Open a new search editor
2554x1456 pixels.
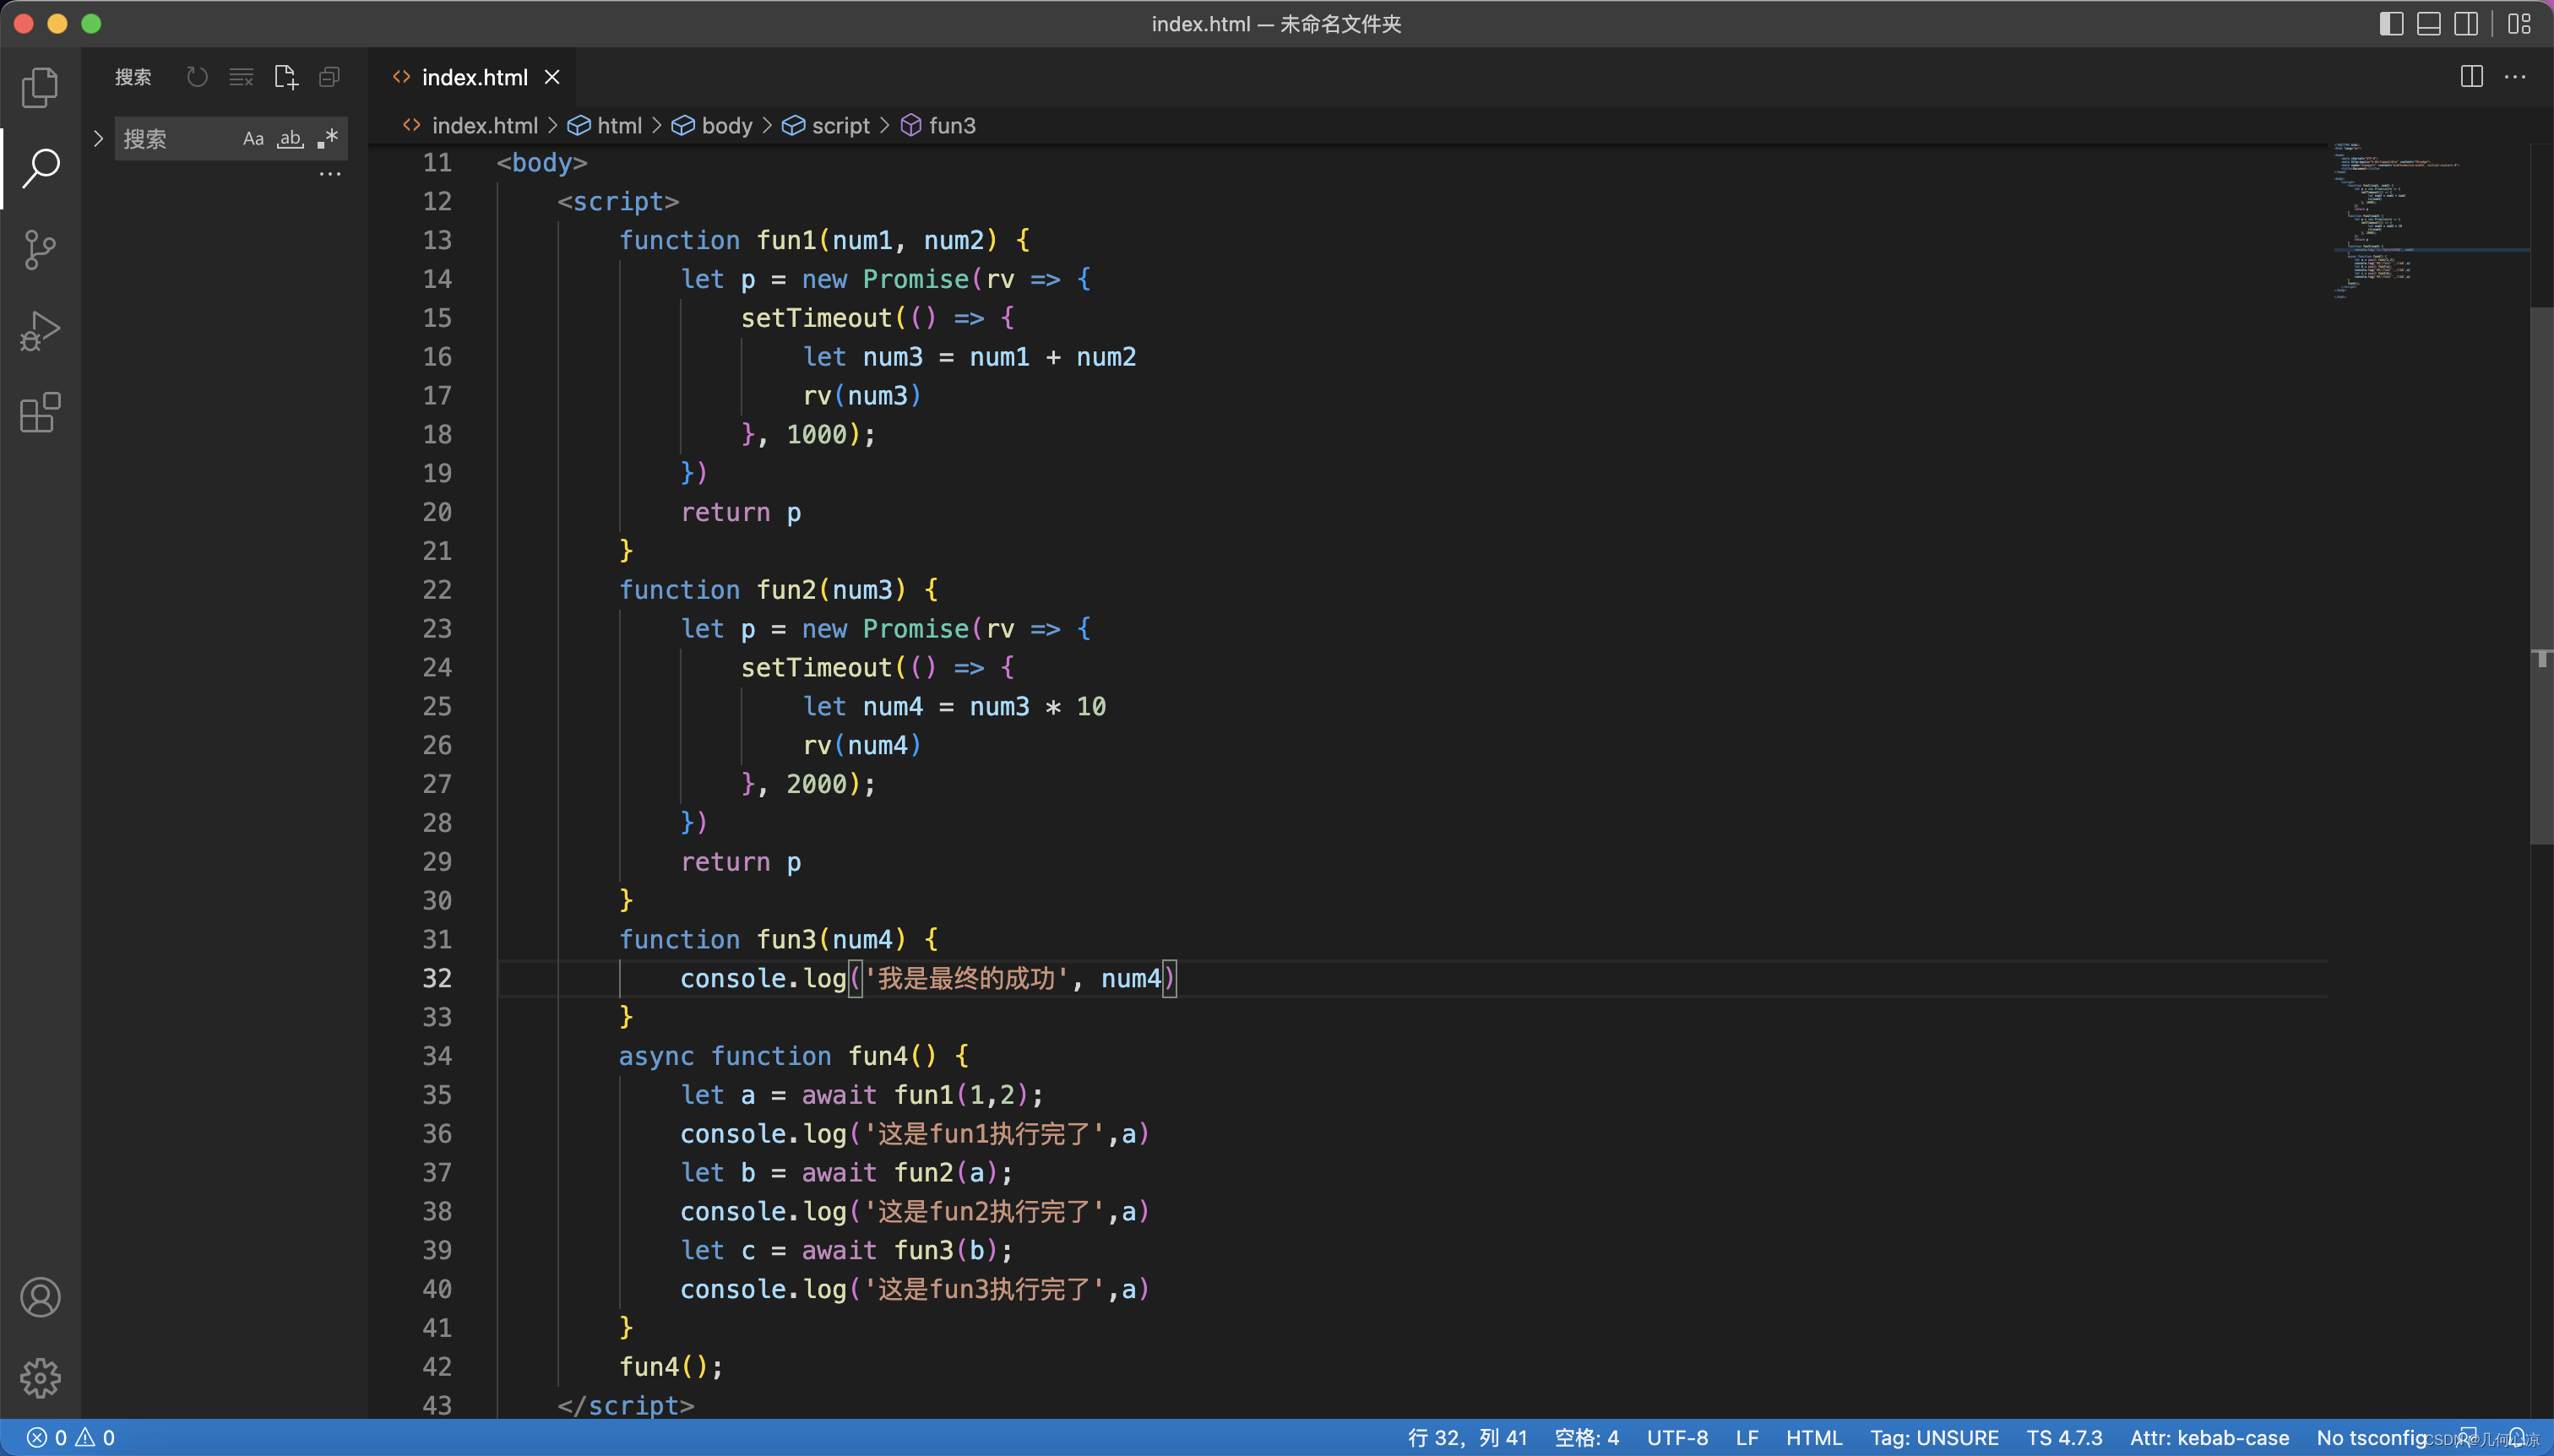tap(286, 77)
